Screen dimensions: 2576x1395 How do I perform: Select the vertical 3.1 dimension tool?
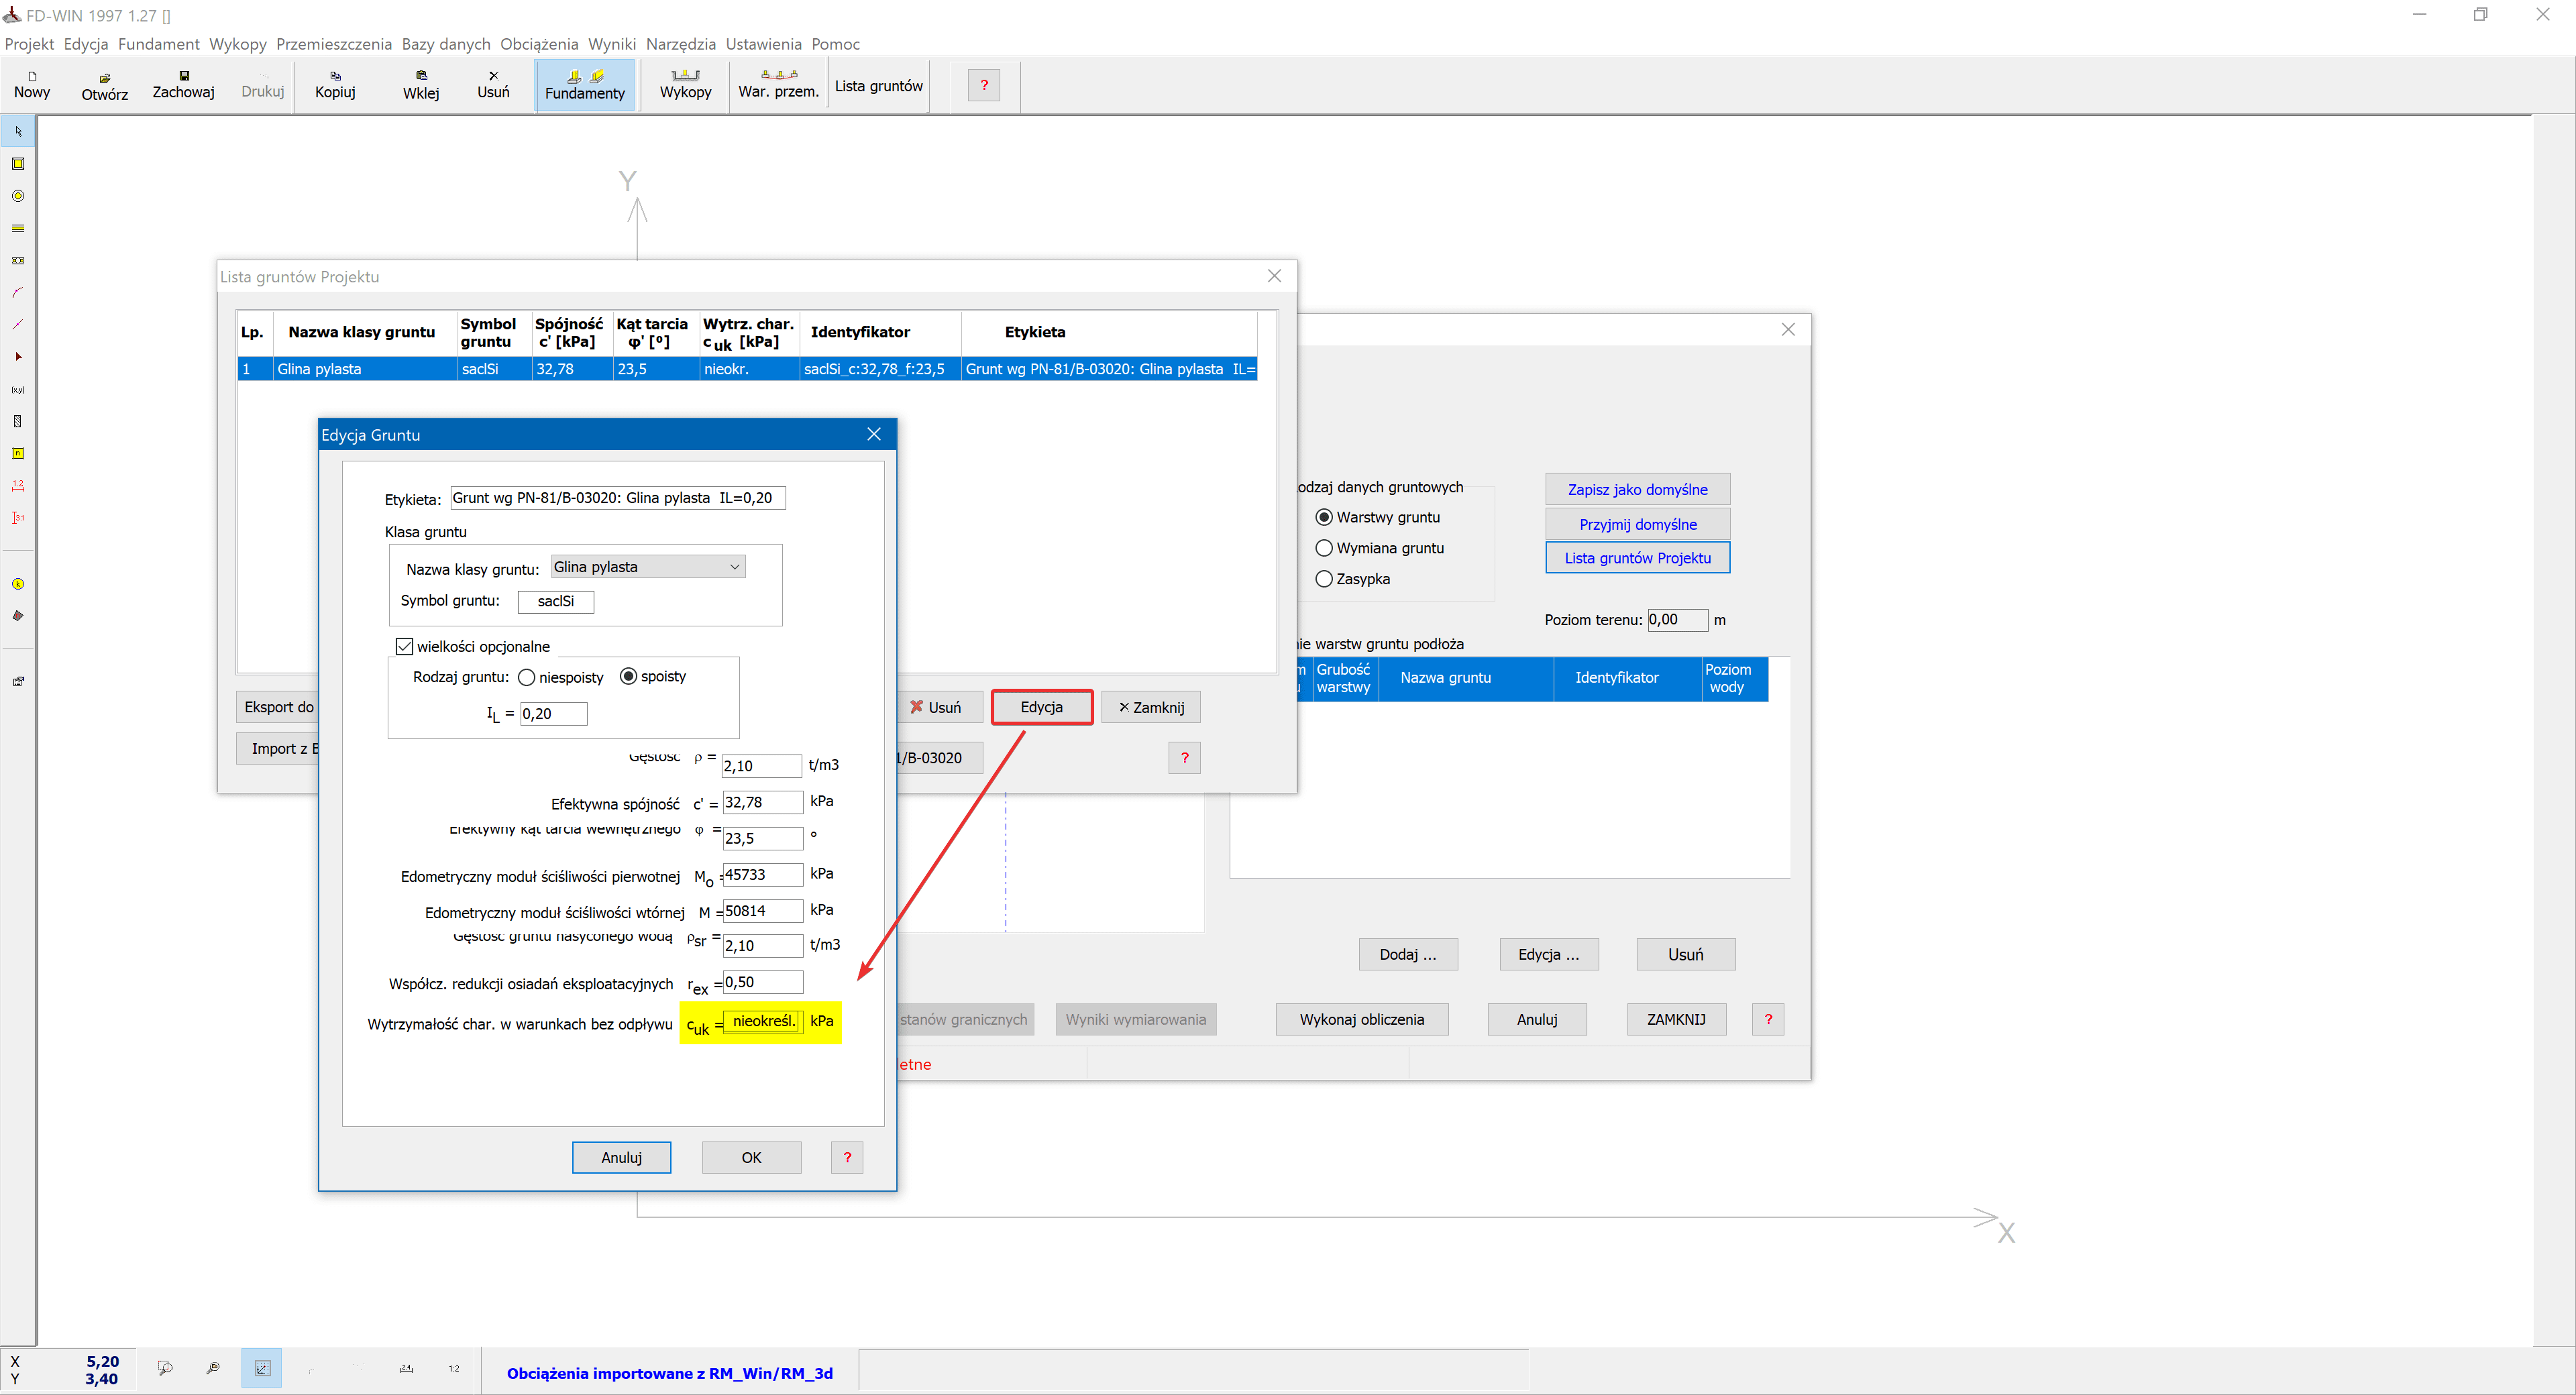point(18,517)
